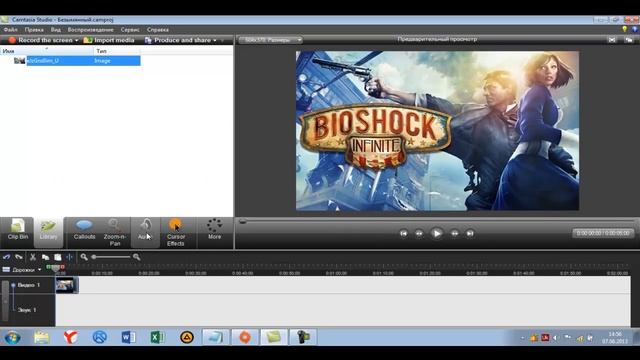The height and width of the screenshot is (360, 640).
Task: Sort clip bin by Имя column
Action: pyautogui.click(x=47, y=51)
